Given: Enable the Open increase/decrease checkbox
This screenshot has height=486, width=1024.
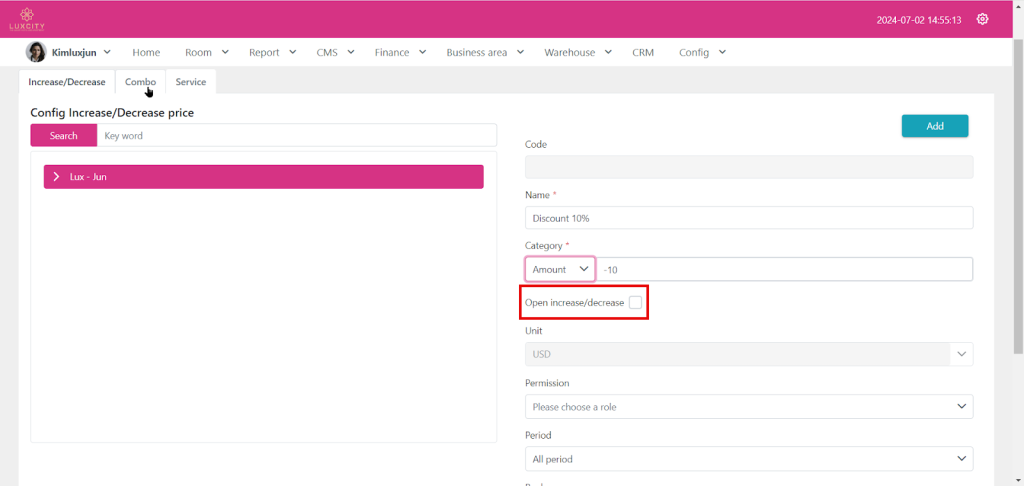Looking at the screenshot, I should [x=635, y=302].
